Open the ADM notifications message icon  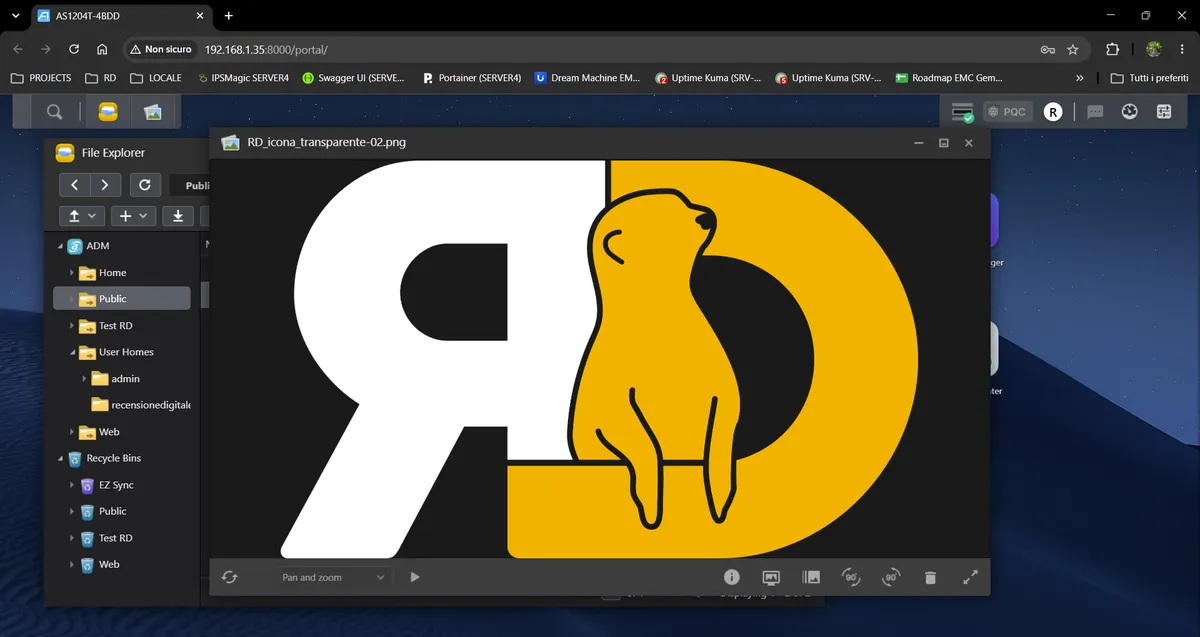pyautogui.click(x=1095, y=112)
